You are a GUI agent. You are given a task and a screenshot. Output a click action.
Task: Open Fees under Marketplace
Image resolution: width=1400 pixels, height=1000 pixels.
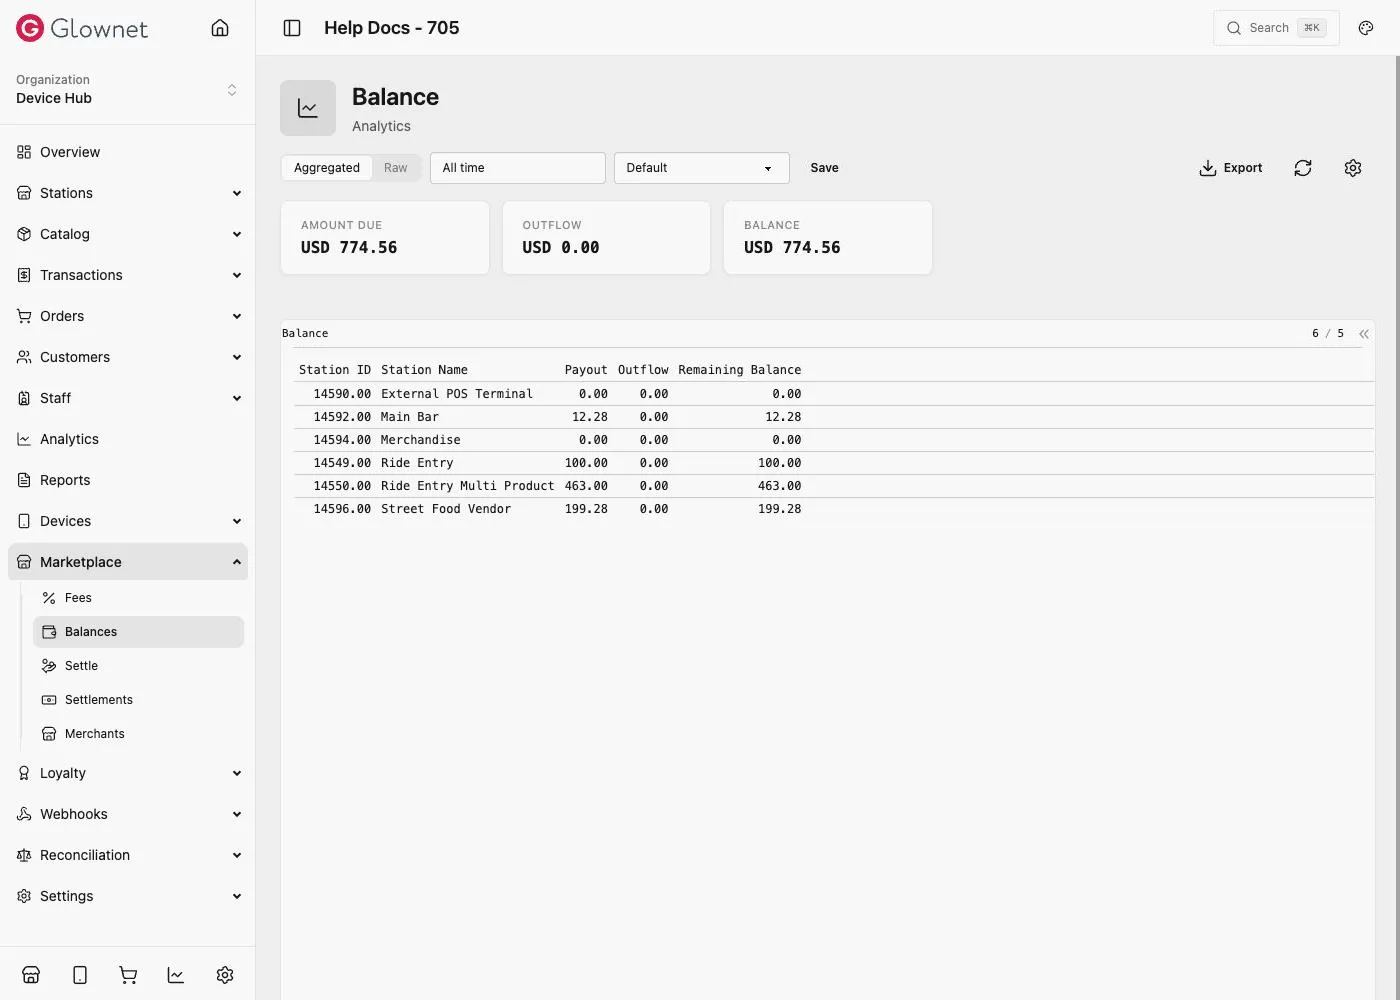tap(138, 598)
